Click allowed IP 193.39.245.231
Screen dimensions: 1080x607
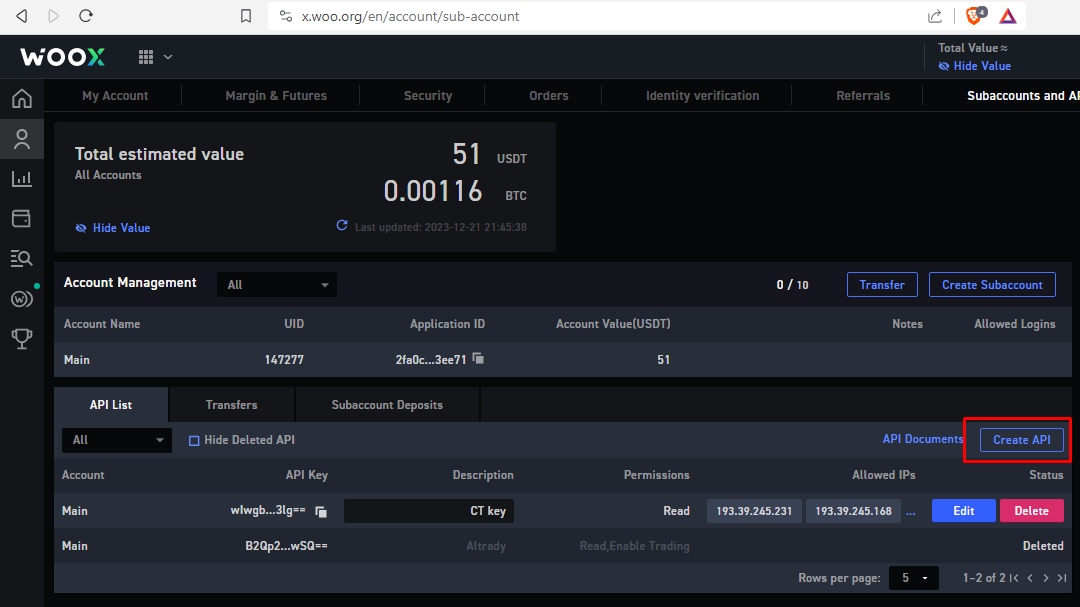754,511
